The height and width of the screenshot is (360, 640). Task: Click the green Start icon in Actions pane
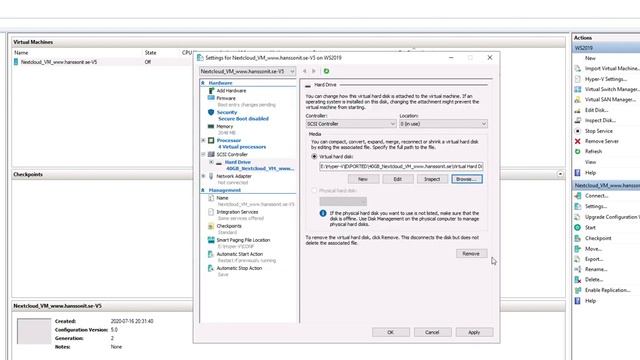coord(578,228)
